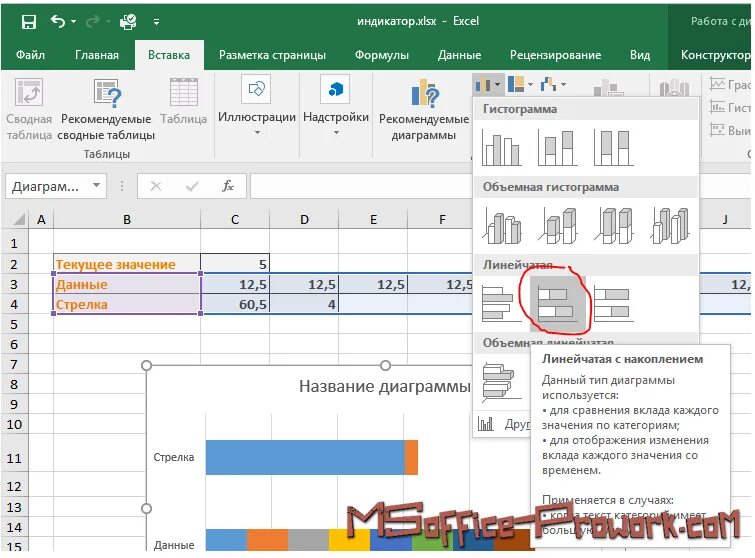Screen dimensions: 755x558
Task: Open the Вид tab
Action: [640, 55]
